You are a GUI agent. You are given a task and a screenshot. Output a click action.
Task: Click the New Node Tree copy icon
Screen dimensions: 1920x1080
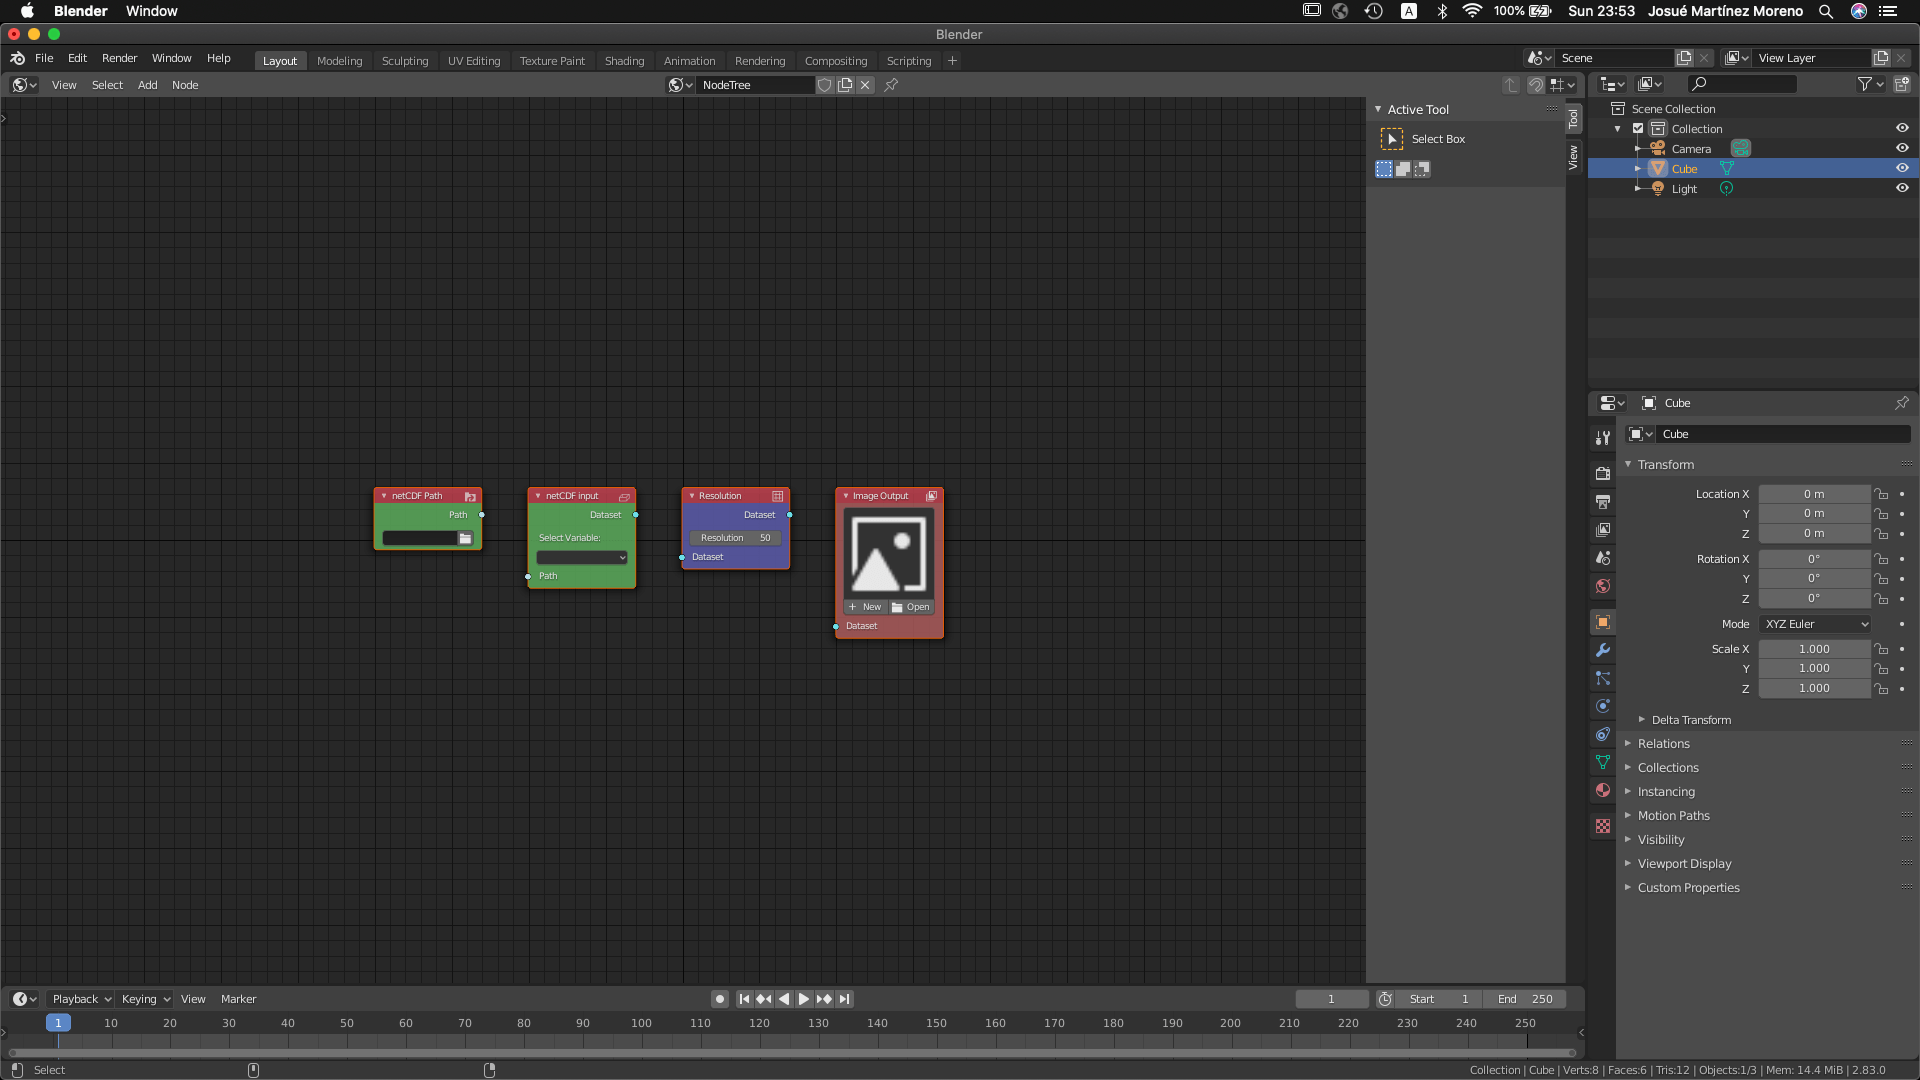coord(845,85)
